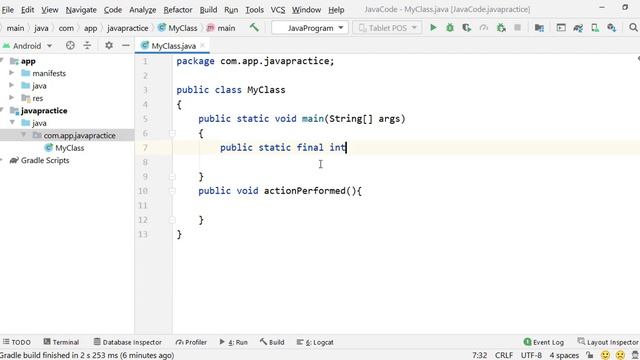
Task: Click the Search Everywhere magnifier icon
Action: click(633, 27)
